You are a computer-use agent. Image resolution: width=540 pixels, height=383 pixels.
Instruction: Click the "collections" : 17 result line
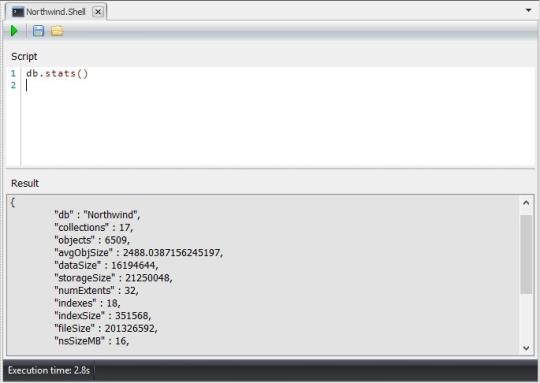93,228
